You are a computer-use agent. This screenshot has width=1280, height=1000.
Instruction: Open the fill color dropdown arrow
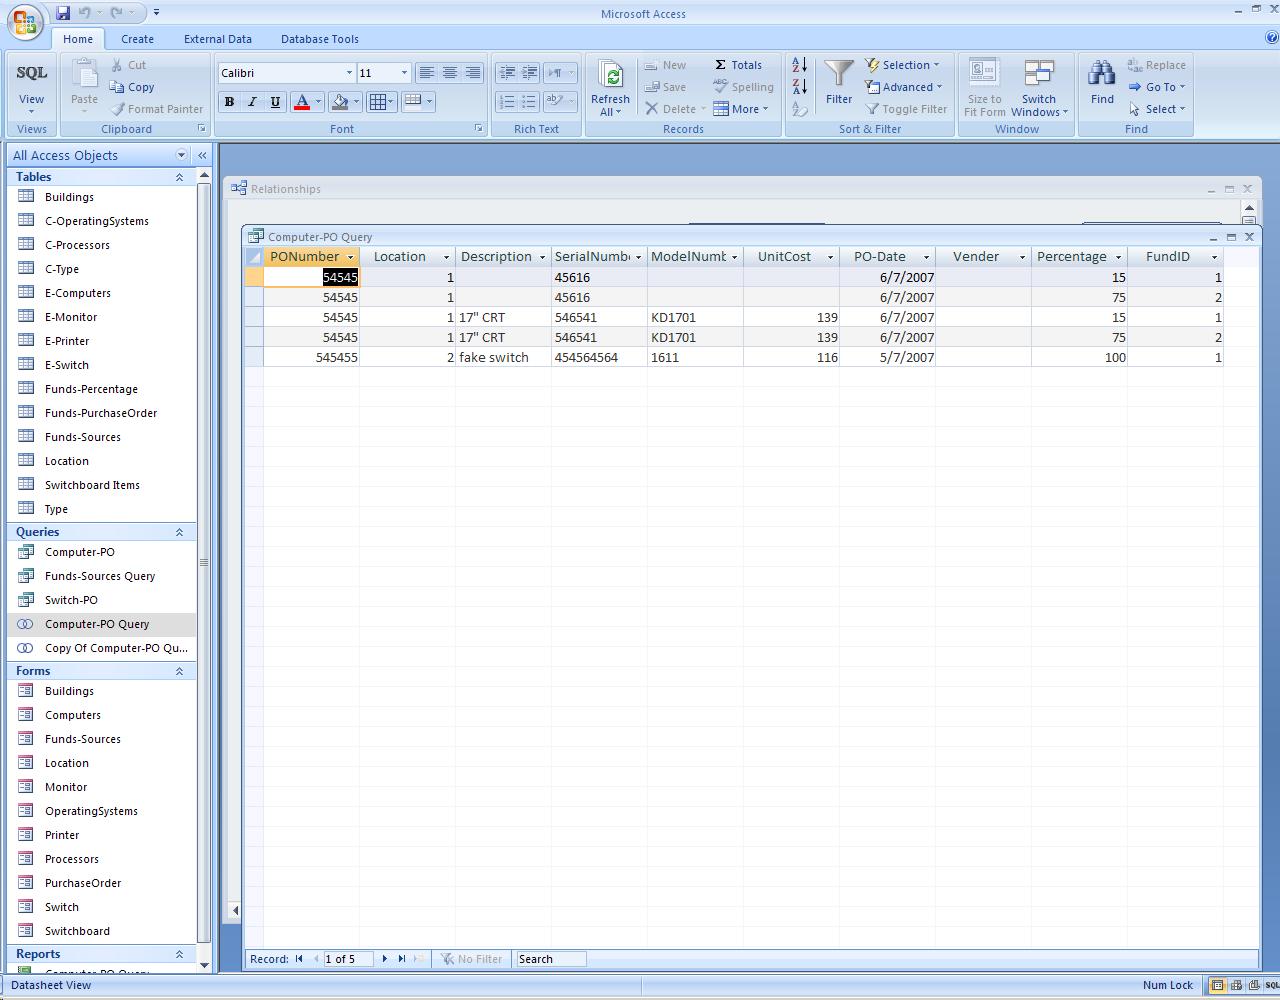pos(357,101)
